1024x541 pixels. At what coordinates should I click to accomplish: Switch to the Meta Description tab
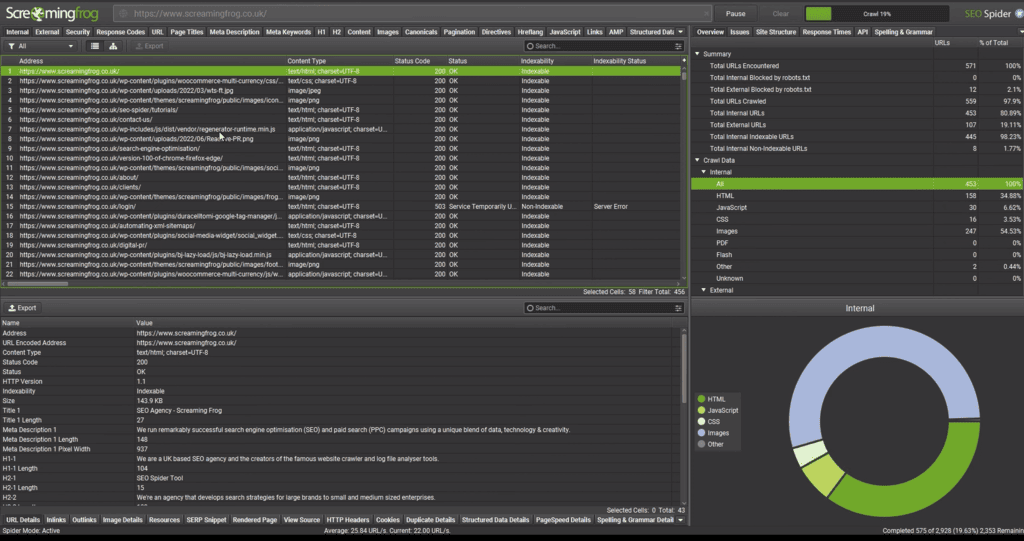click(234, 31)
